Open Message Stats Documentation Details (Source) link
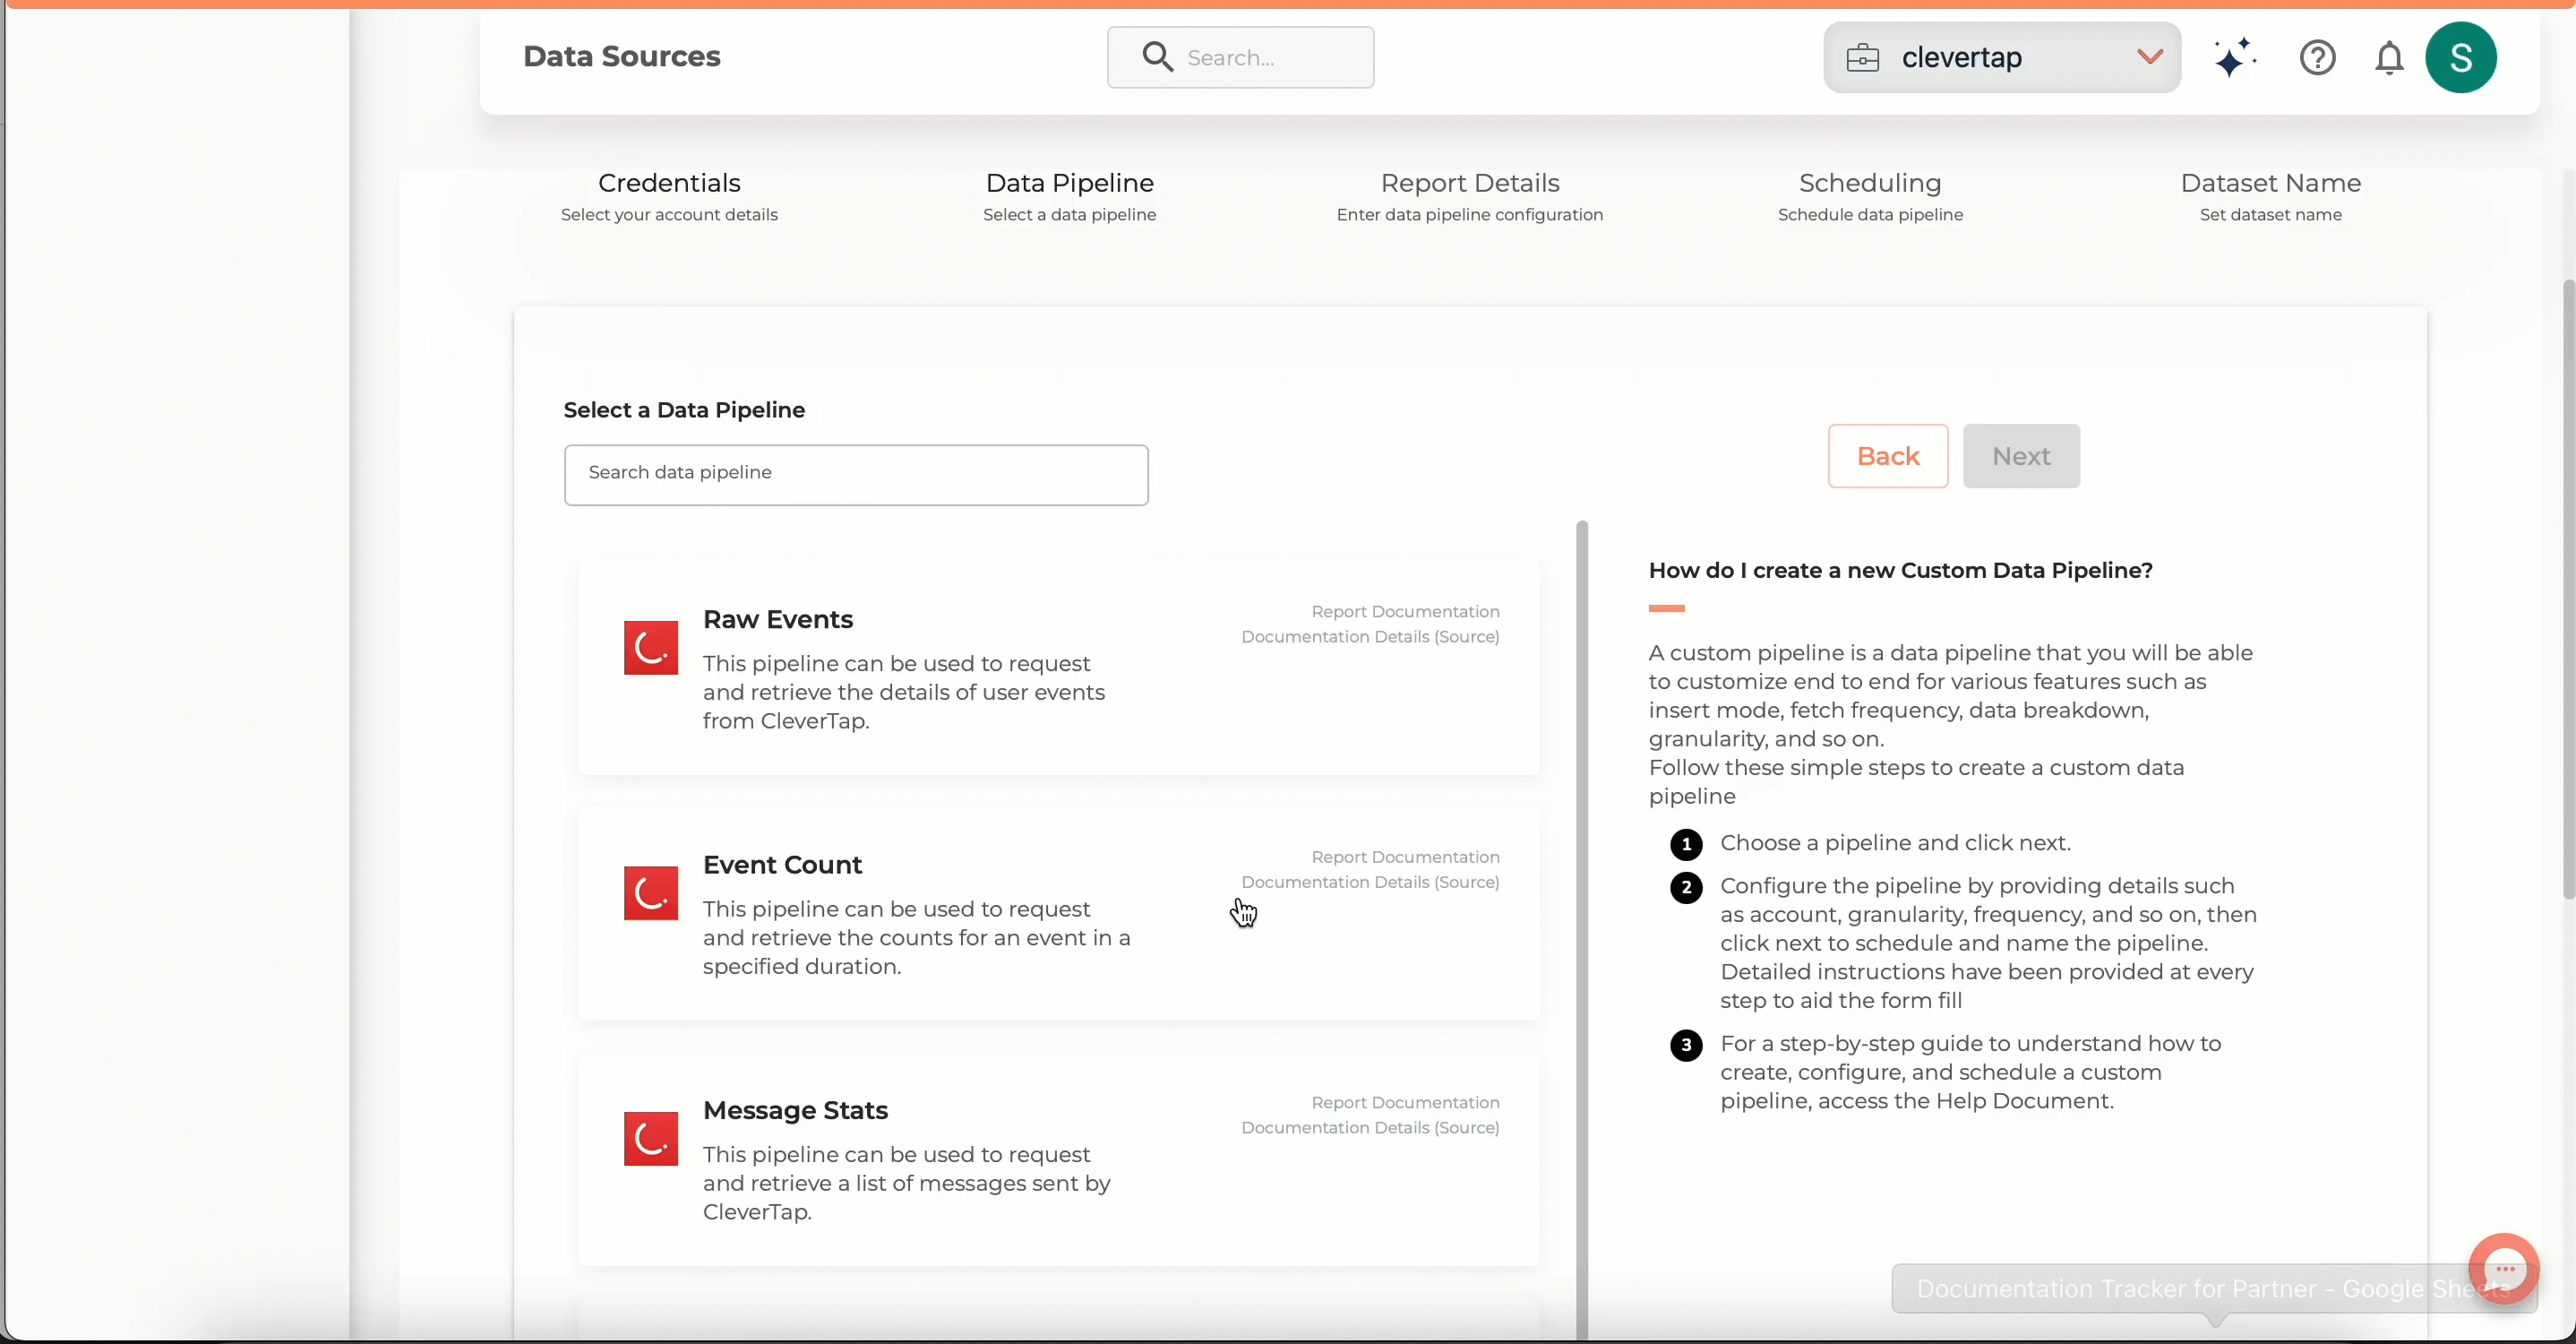The width and height of the screenshot is (2576, 1344). (1370, 1127)
